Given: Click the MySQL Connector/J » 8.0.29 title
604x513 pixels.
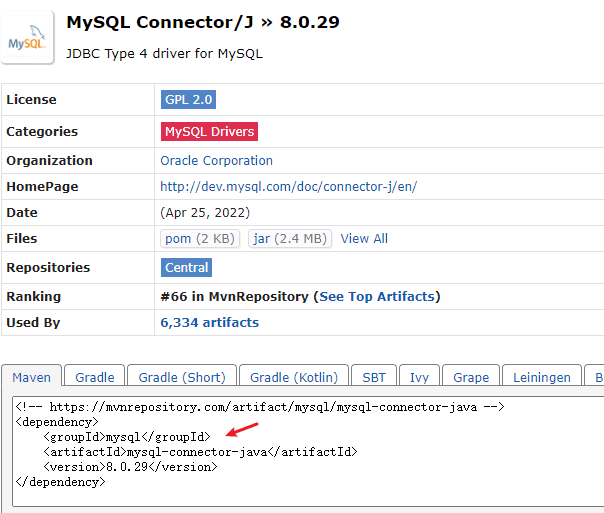Looking at the screenshot, I should tap(203, 22).
